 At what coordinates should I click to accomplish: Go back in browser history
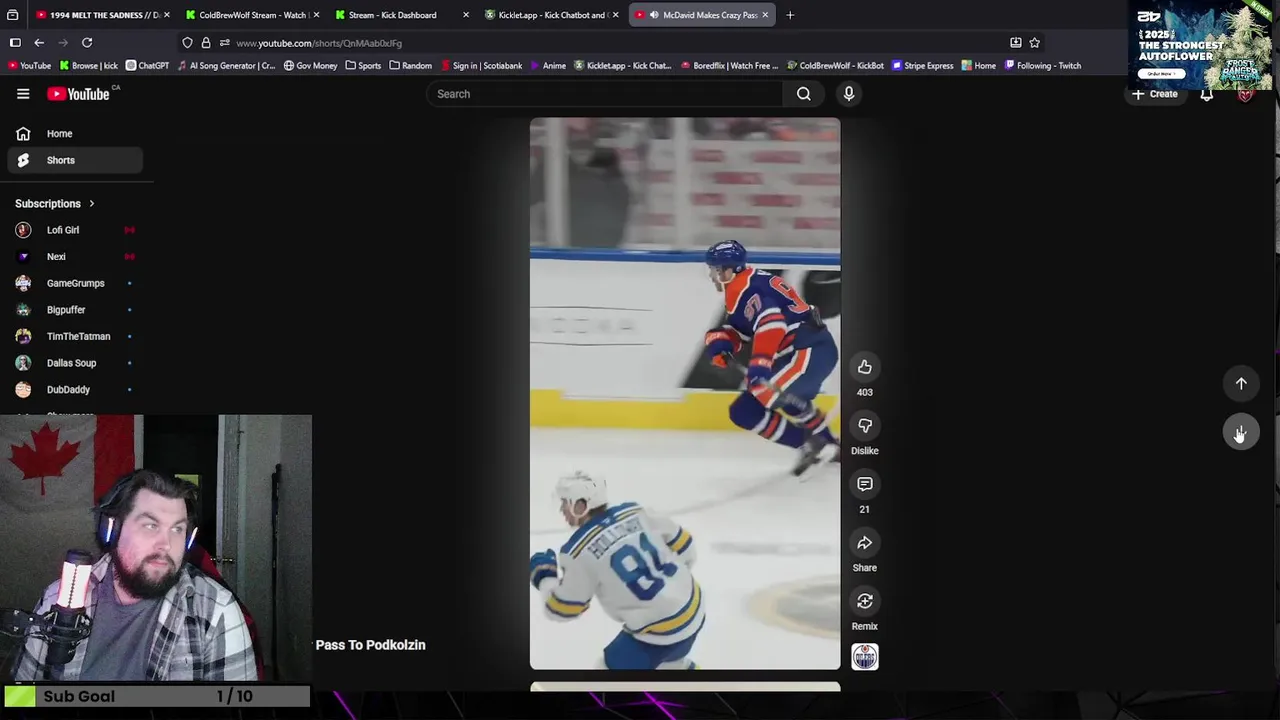[x=39, y=43]
